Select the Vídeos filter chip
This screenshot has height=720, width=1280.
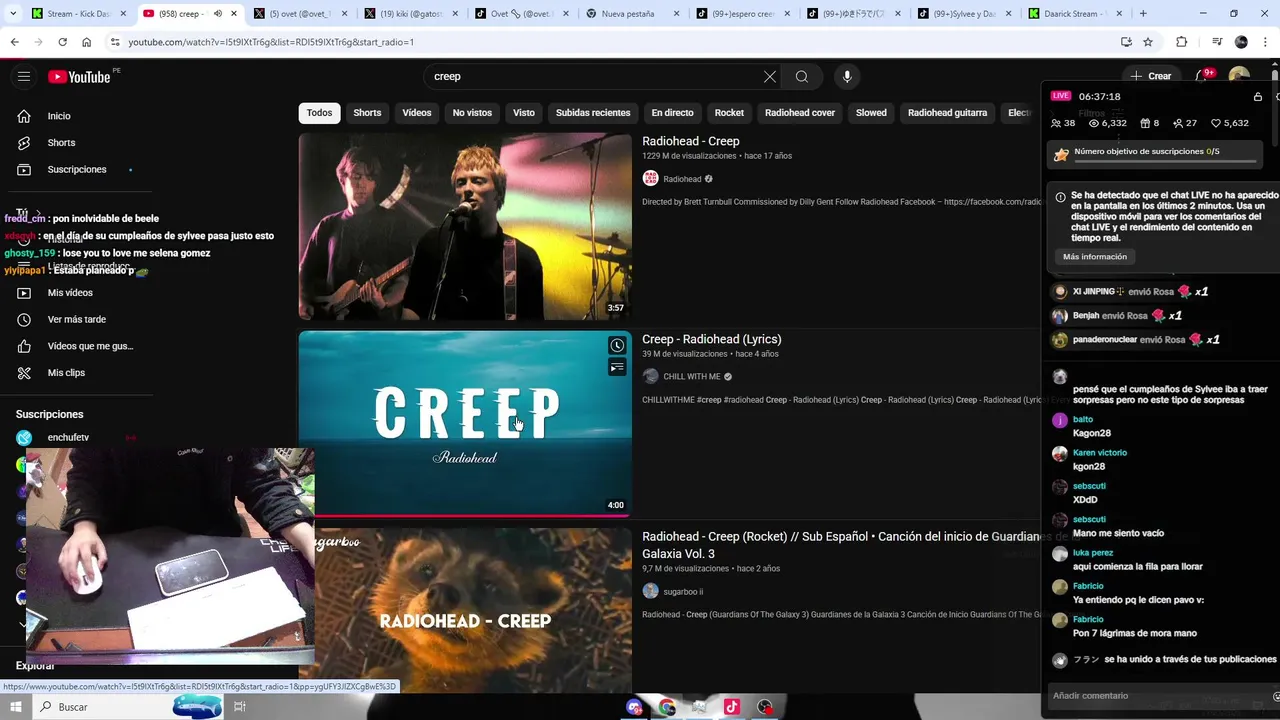(417, 113)
